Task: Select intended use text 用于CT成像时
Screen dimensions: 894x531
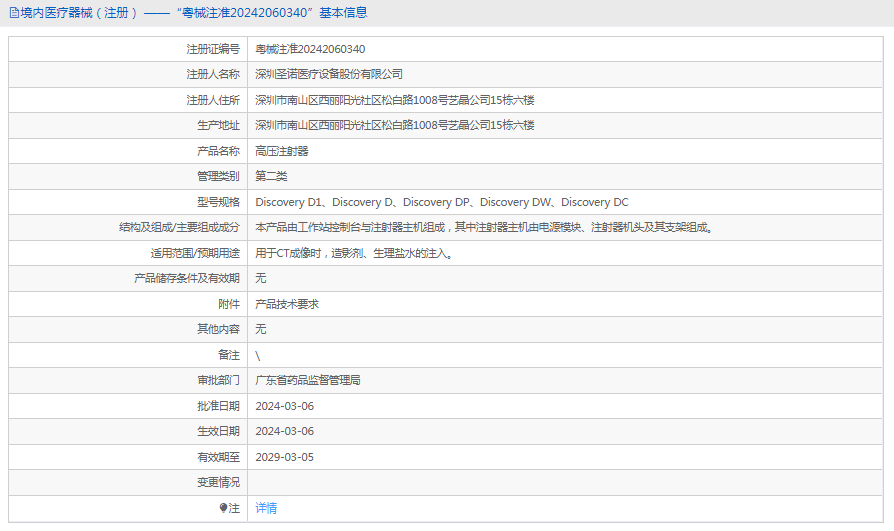Action: [354, 253]
